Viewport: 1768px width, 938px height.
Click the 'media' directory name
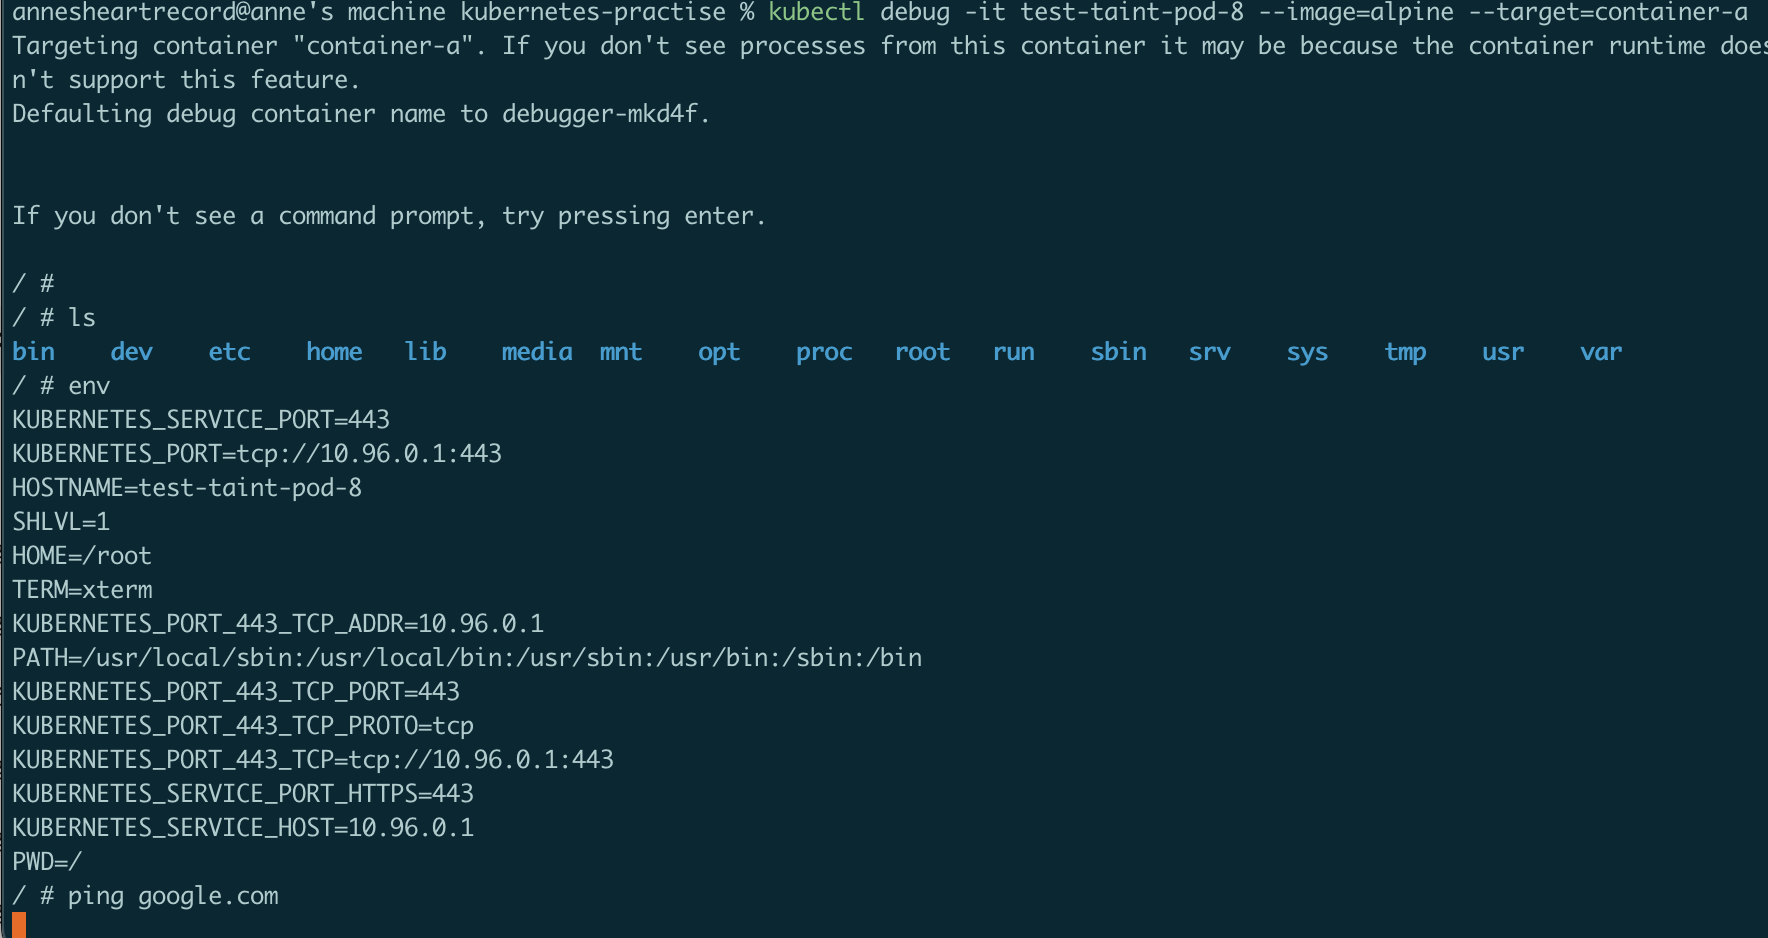coord(537,352)
